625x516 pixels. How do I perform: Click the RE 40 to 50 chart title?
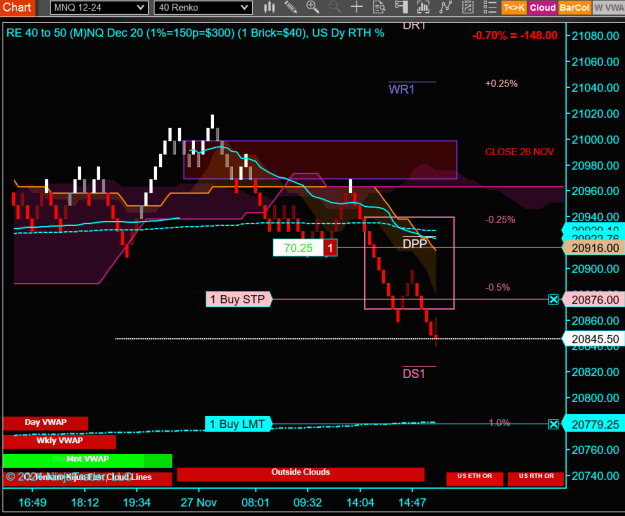pyautogui.click(x=195, y=33)
